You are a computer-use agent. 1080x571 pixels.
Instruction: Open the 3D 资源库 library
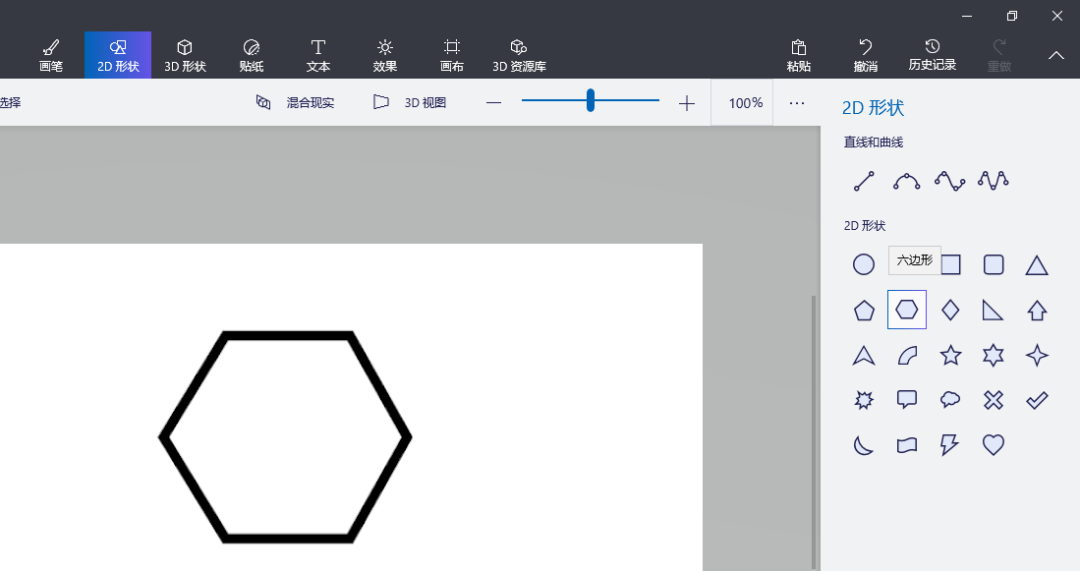[519, 55]
